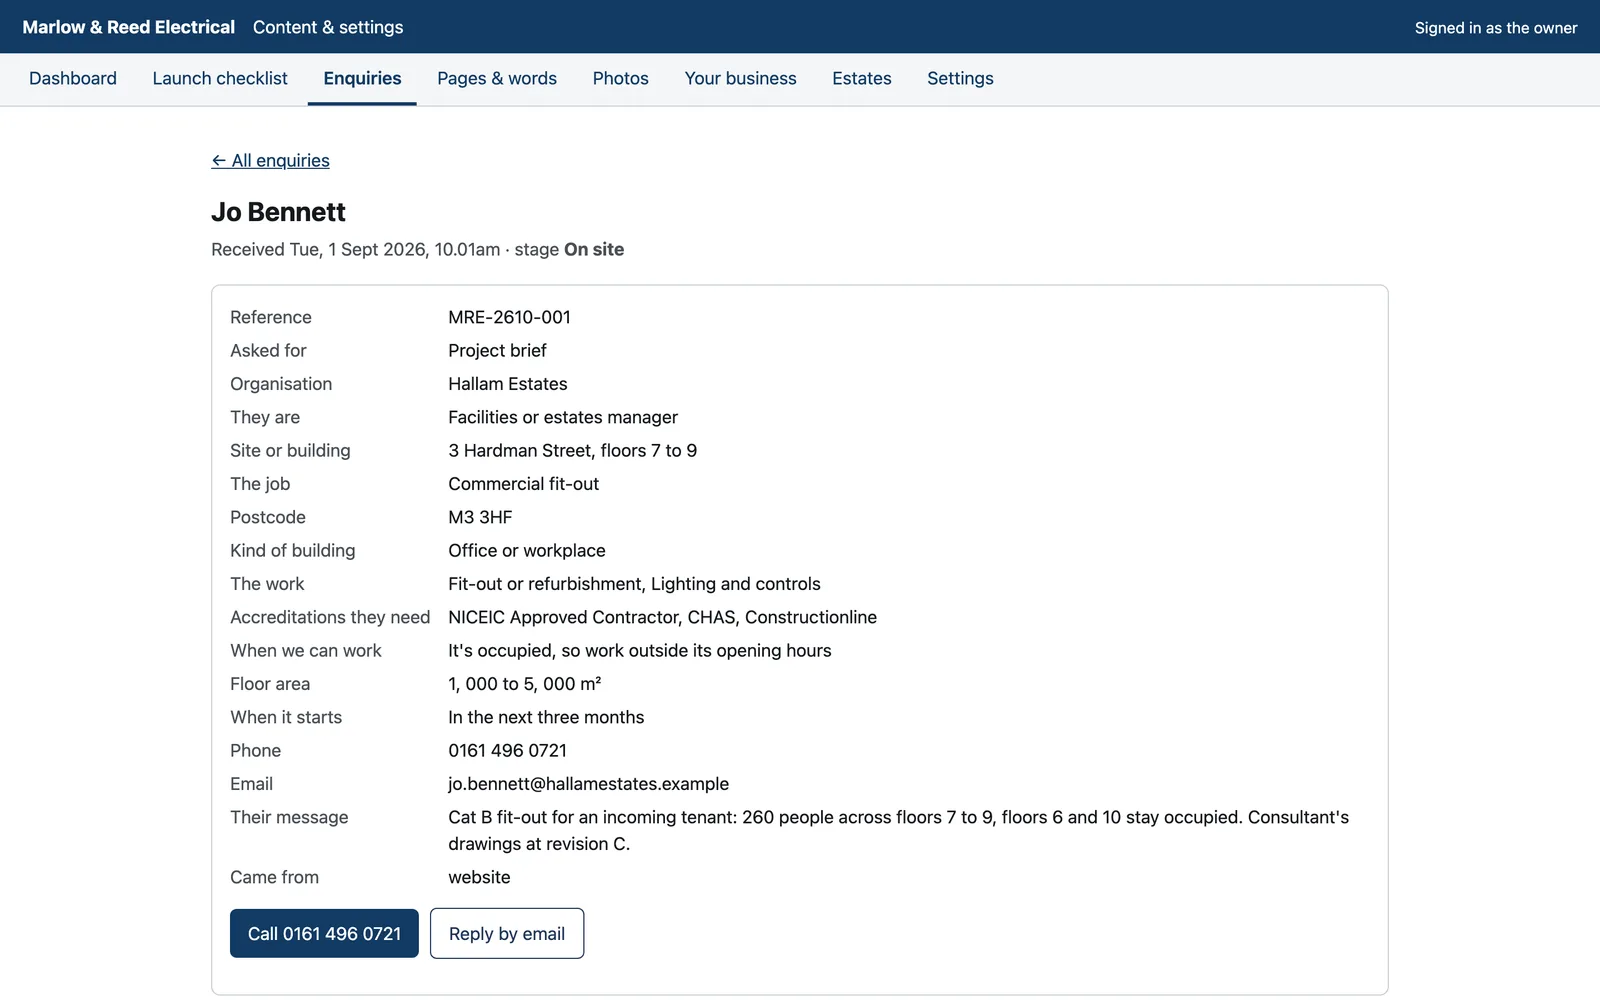
Task: Click Fit-out or refurbishment, Lighting and controls
Action: pos(634,584)
